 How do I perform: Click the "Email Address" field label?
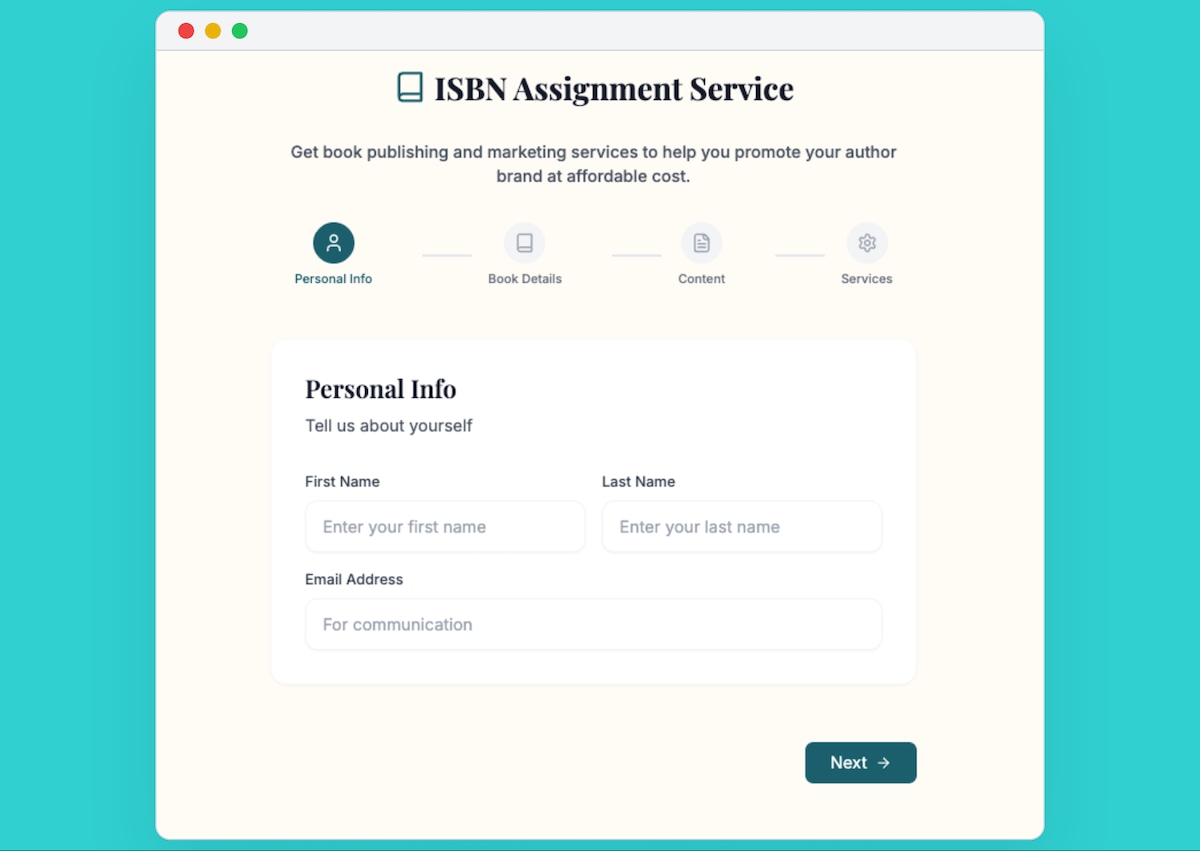click(x=354, y=580)
